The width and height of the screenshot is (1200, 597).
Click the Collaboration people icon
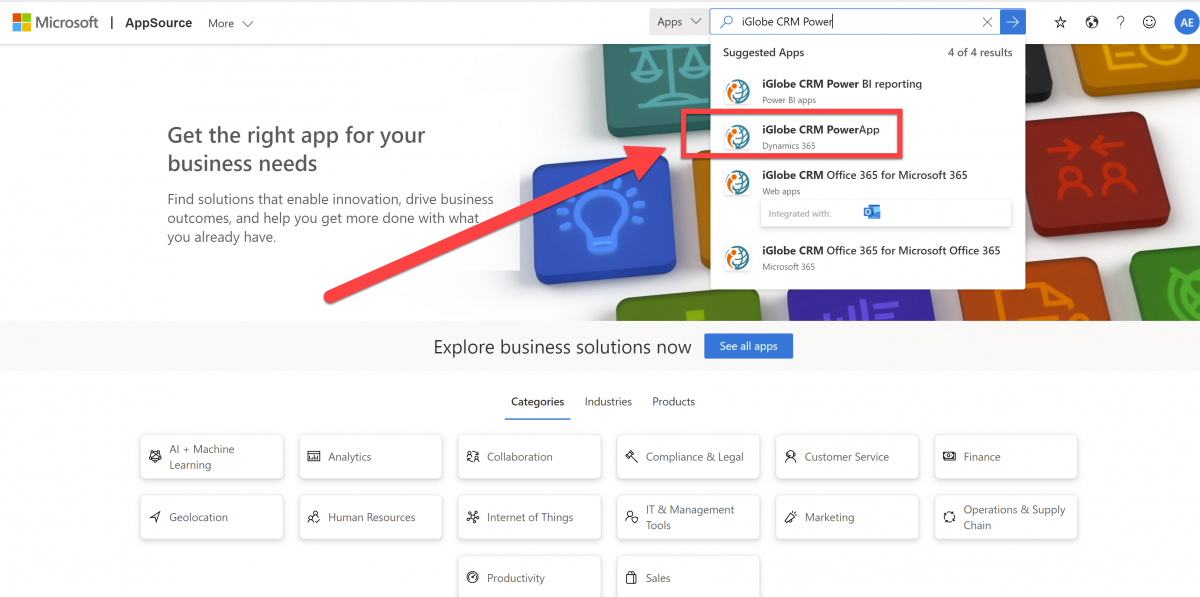473,457
